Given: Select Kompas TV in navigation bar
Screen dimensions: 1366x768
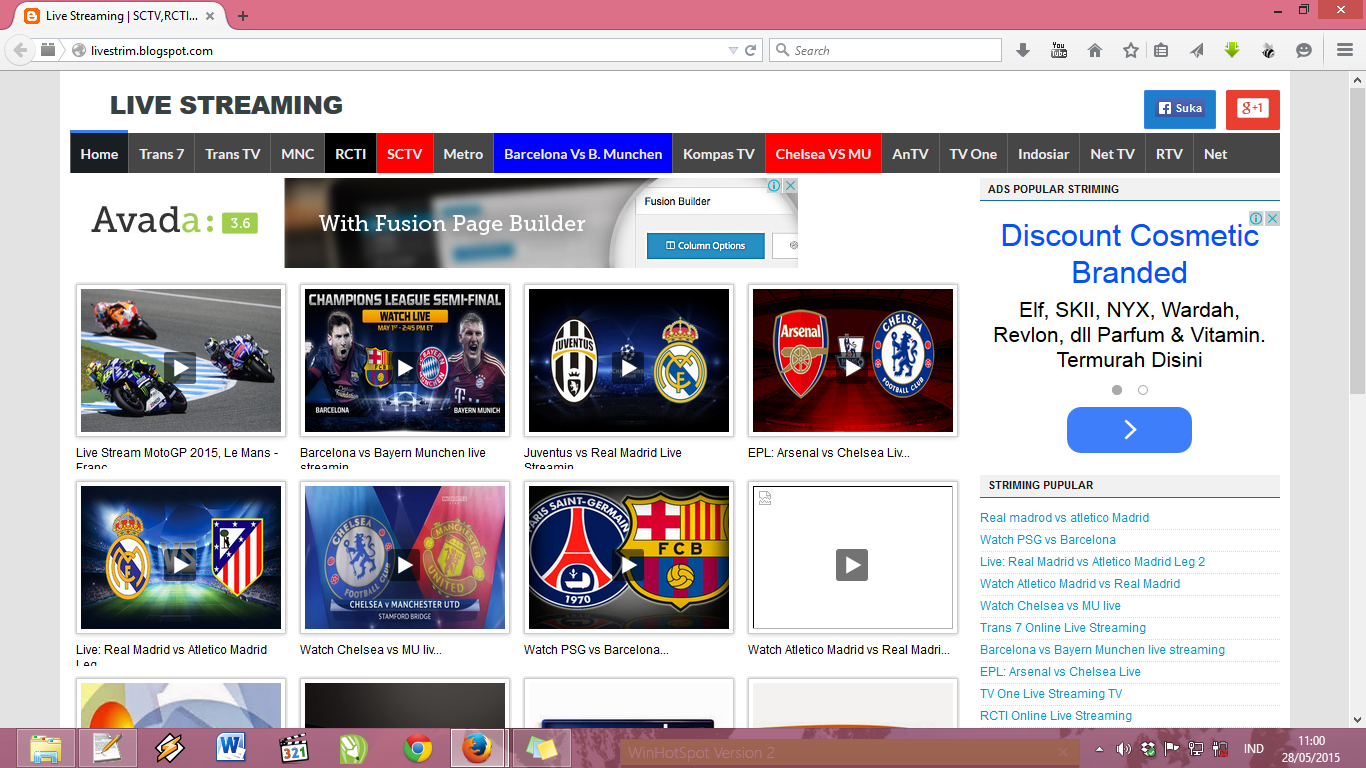Looking at the screenshot, I should (x=719, y=154).
